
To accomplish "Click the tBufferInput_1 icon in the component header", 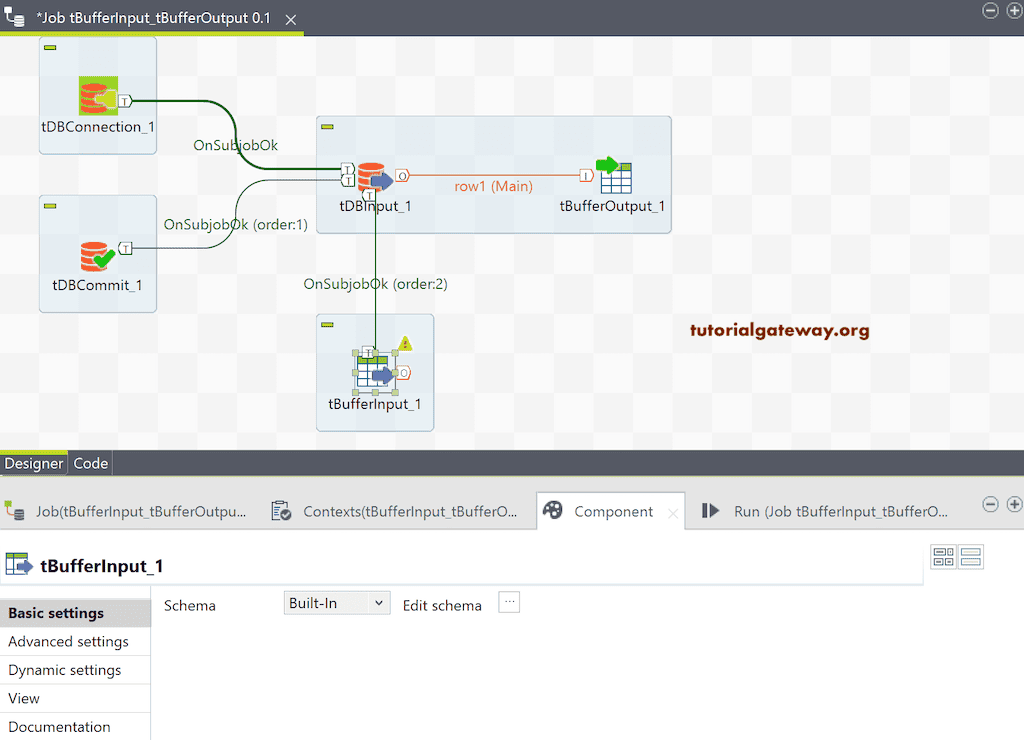I will click(19, 565).
